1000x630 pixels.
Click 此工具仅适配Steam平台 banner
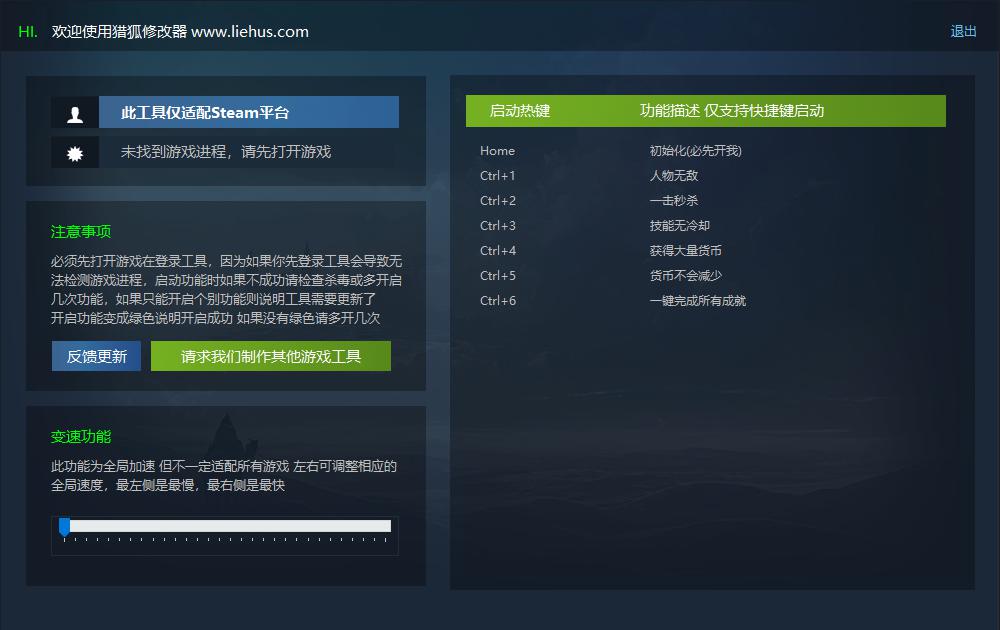(249, 112)
